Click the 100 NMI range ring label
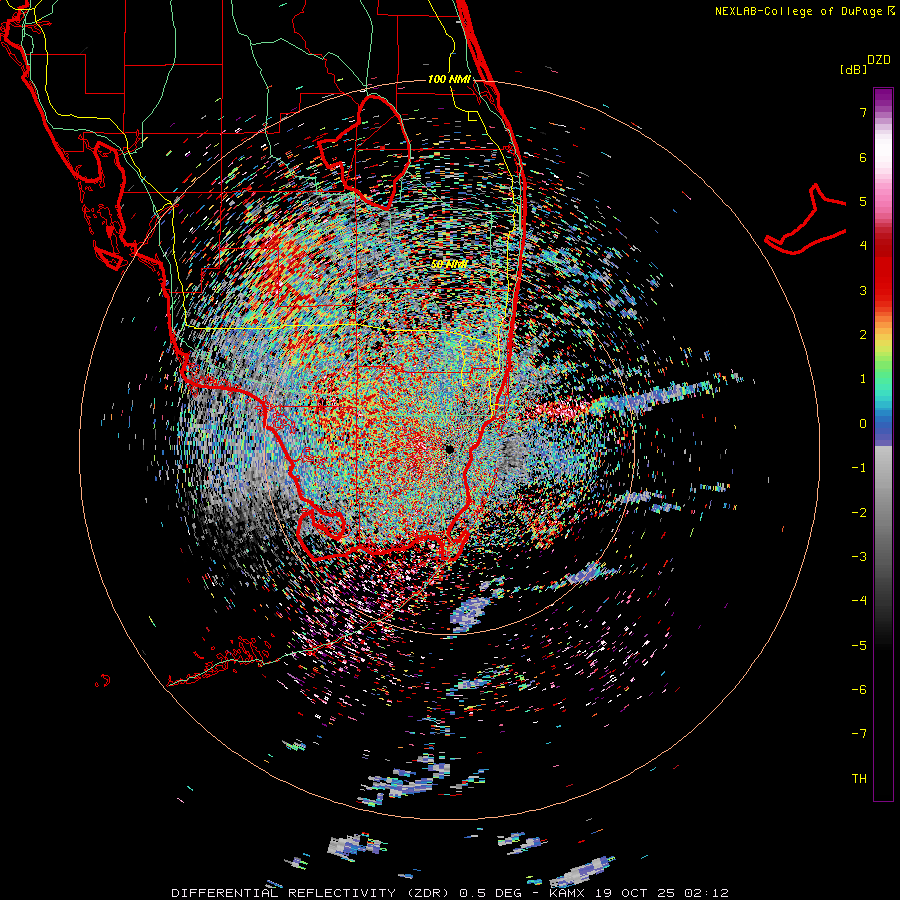 [449, 79]
